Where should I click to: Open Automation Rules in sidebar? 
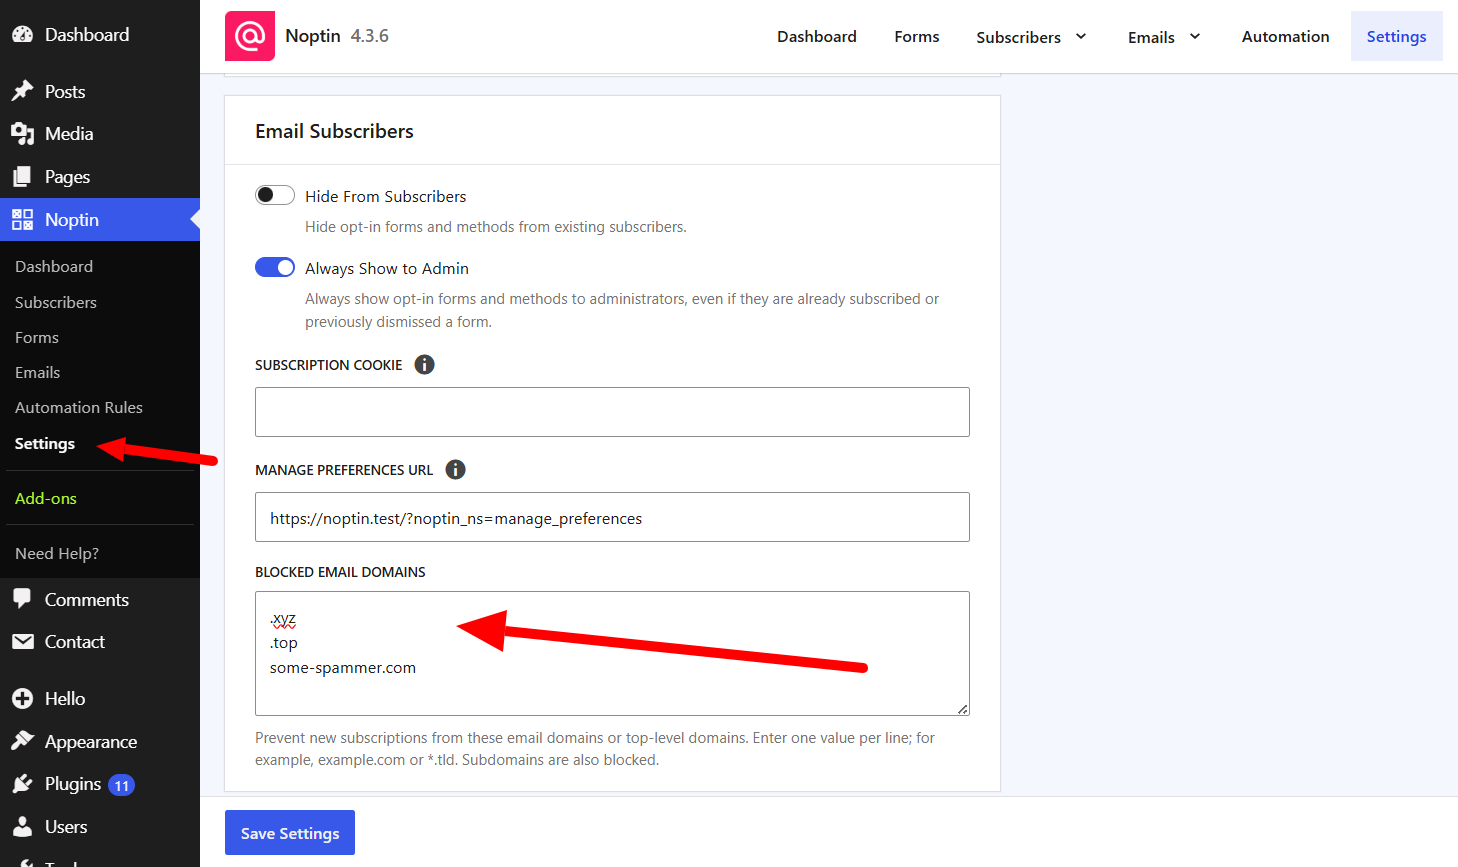[79, 407]
